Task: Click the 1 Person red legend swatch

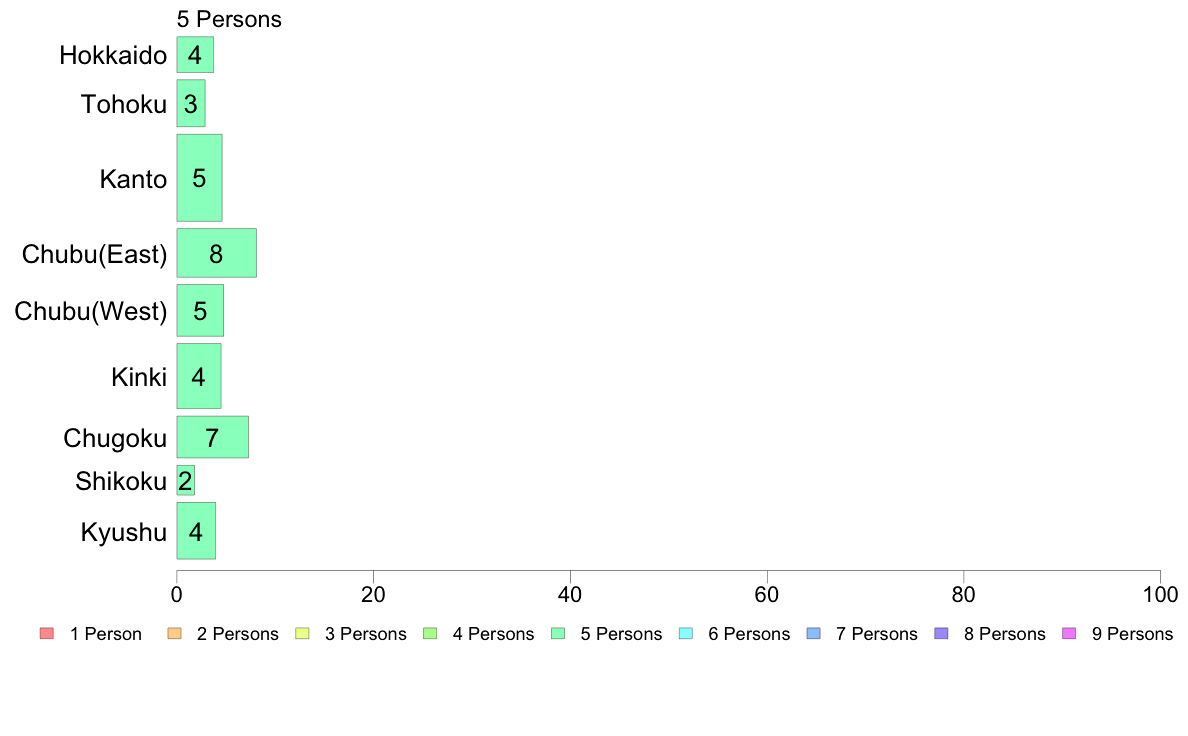Action: (x=47, y=634)
